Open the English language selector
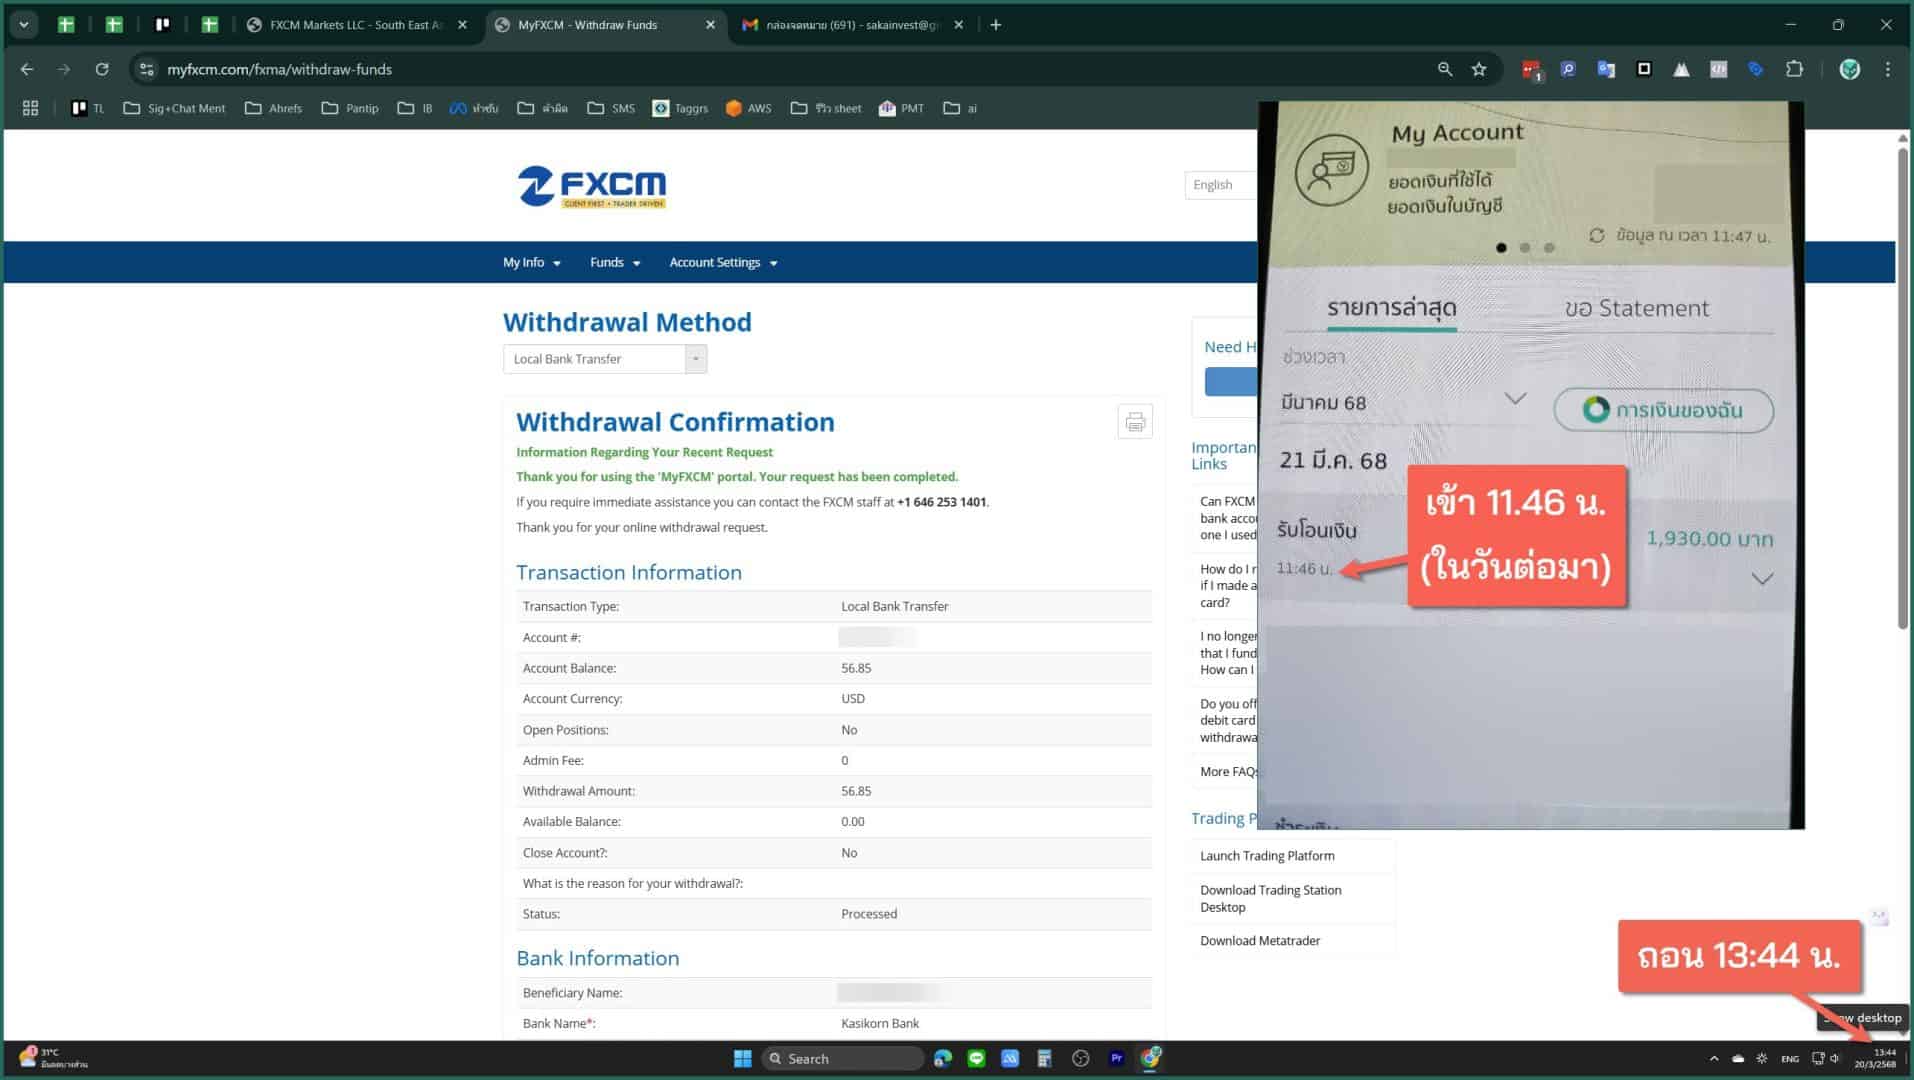The height and width of the screenshot is (1080, 1914). (1220, 185)
